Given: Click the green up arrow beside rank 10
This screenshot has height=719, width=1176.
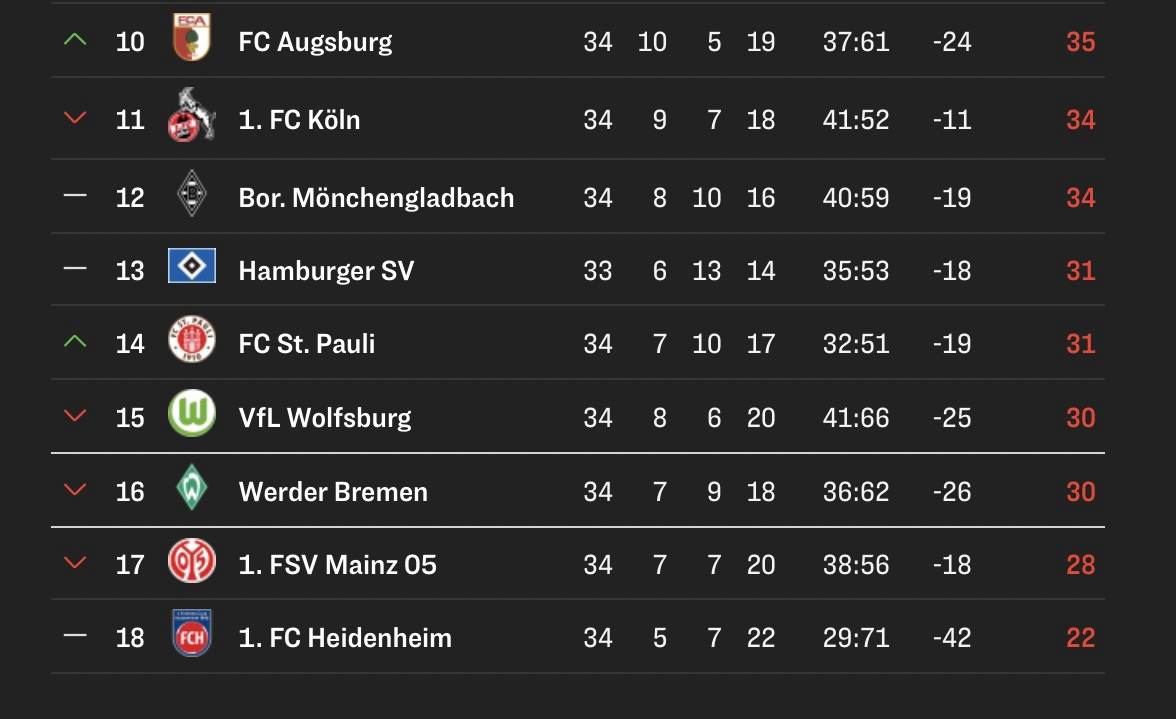Looking at the screenshot, I should pos(75,40).
